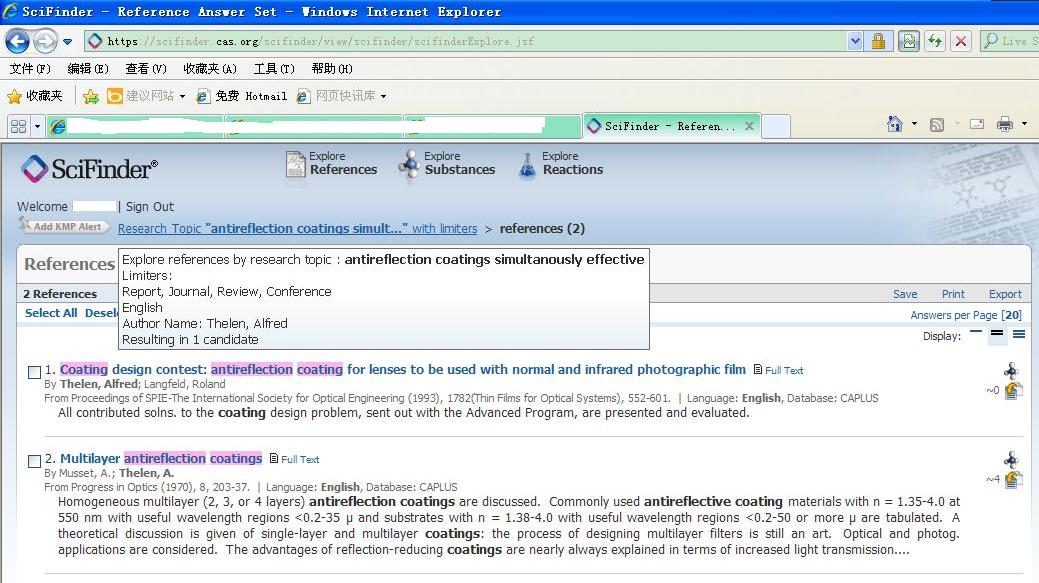This screenshot has height=583, width=1039.
Task: Click the Save link
Action: pyautogui.click(x=905, y=294)
